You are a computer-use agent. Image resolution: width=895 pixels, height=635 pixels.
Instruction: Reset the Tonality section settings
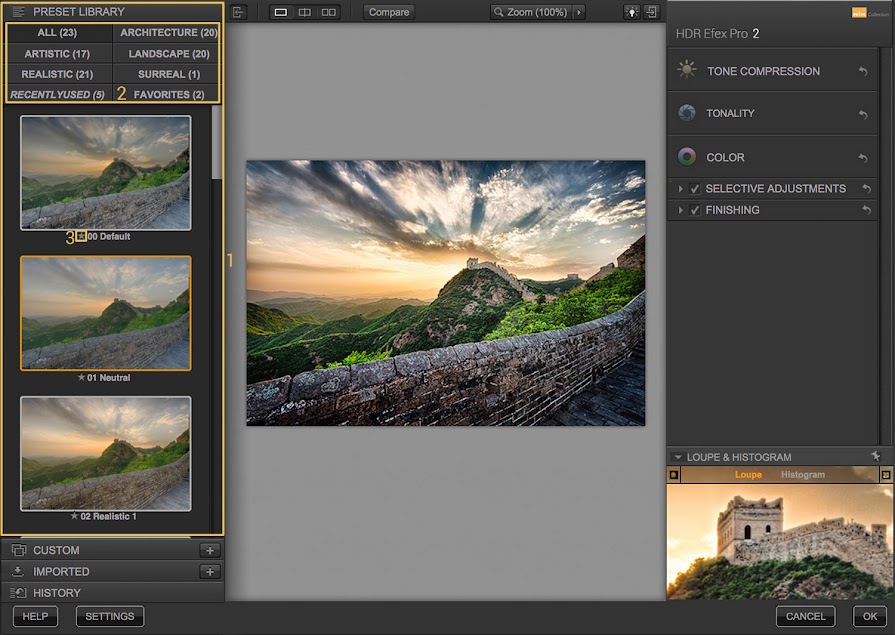(863, 114)
